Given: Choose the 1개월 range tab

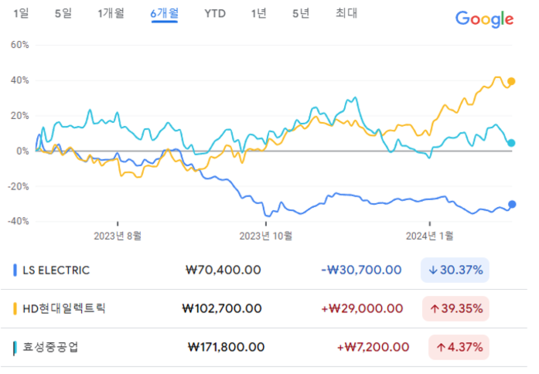Looking at the screenshot, I should (111, 13).
